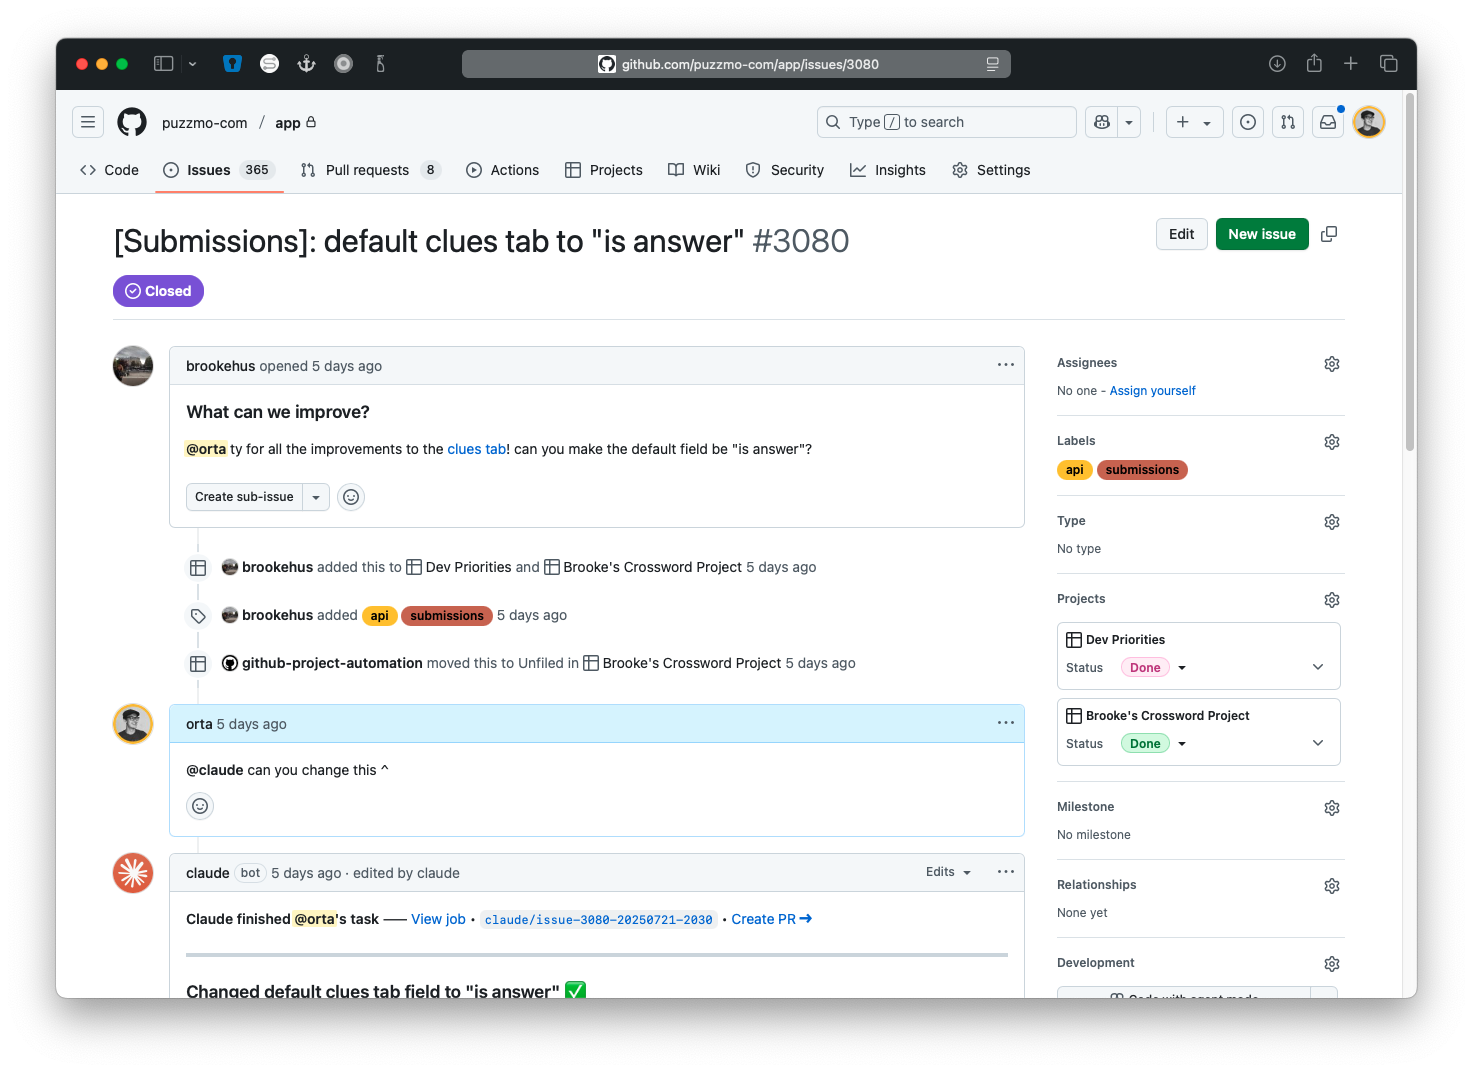
Task: Click the Type to search input field
Action: [x=945, y=121]
